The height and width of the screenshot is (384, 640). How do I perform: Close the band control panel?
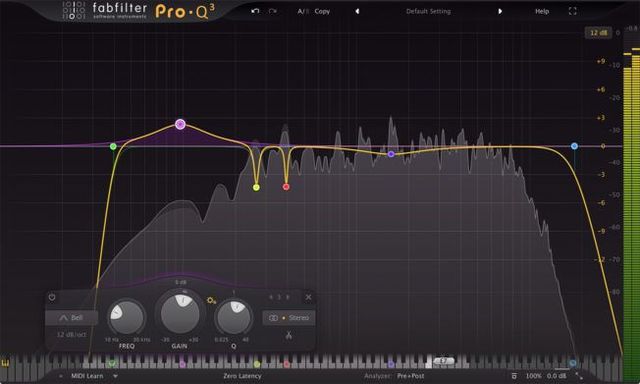[309, 297]
